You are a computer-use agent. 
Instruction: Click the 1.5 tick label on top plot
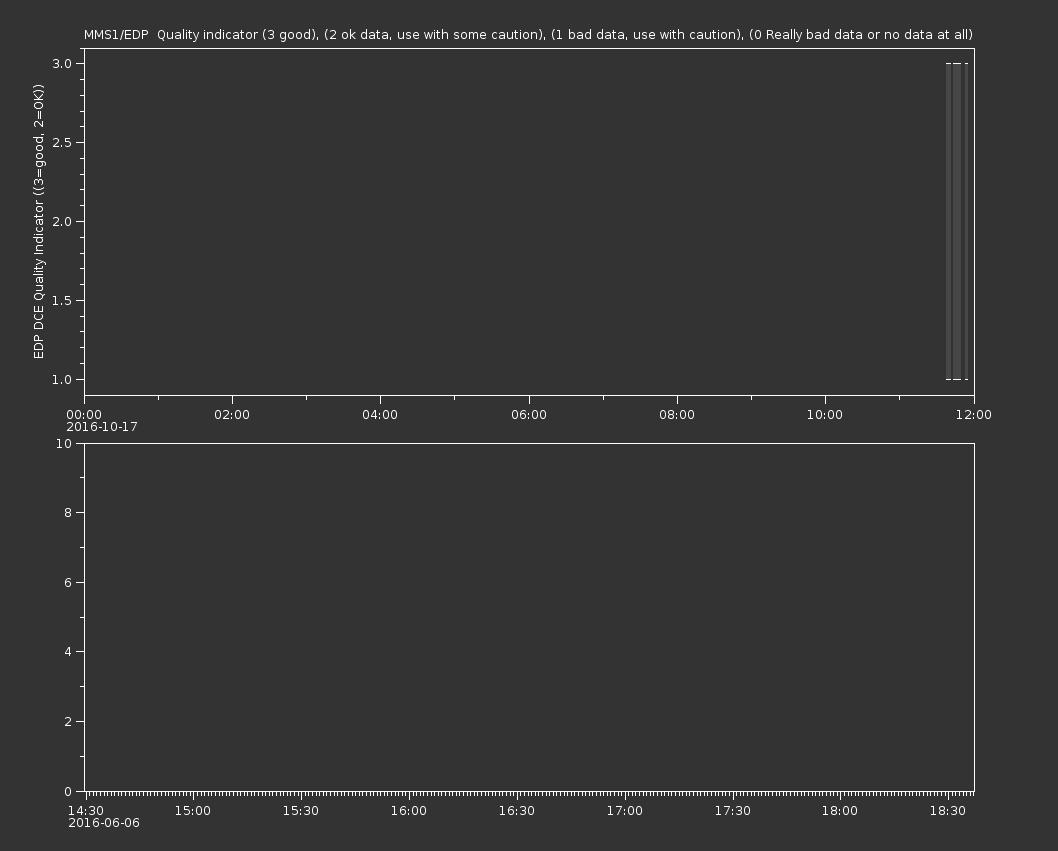coord(62,300)
